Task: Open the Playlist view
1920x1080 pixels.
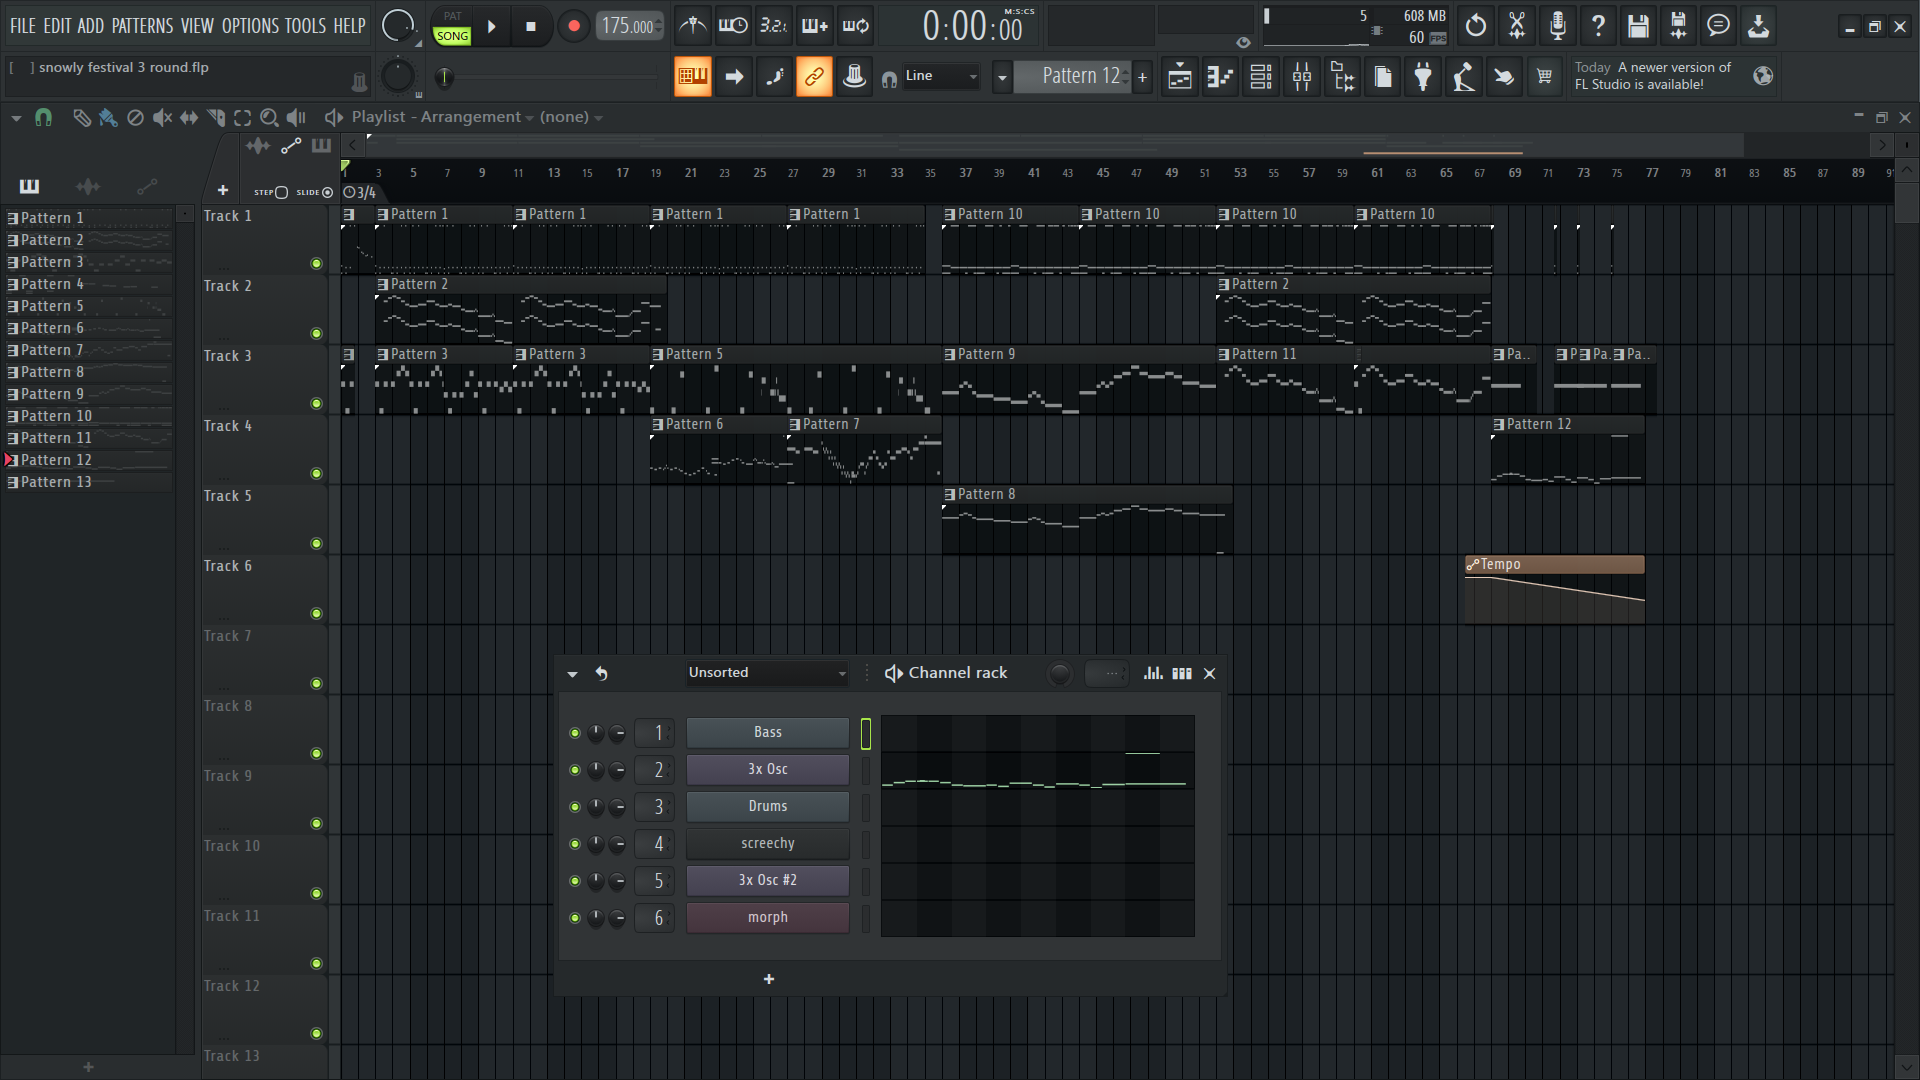Action: pos(1179,77)
